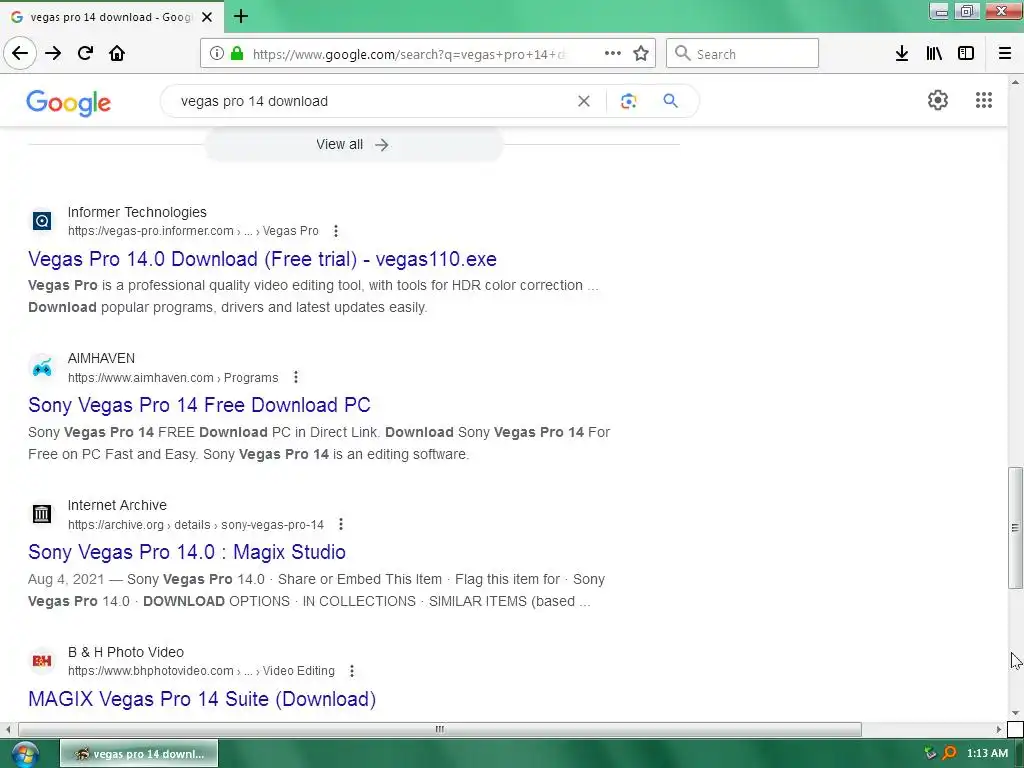Image resolution: width=1024 pixels, height=768 pixels.
Task: Click the scroll left arrow
Action: (x=7, y=729)
